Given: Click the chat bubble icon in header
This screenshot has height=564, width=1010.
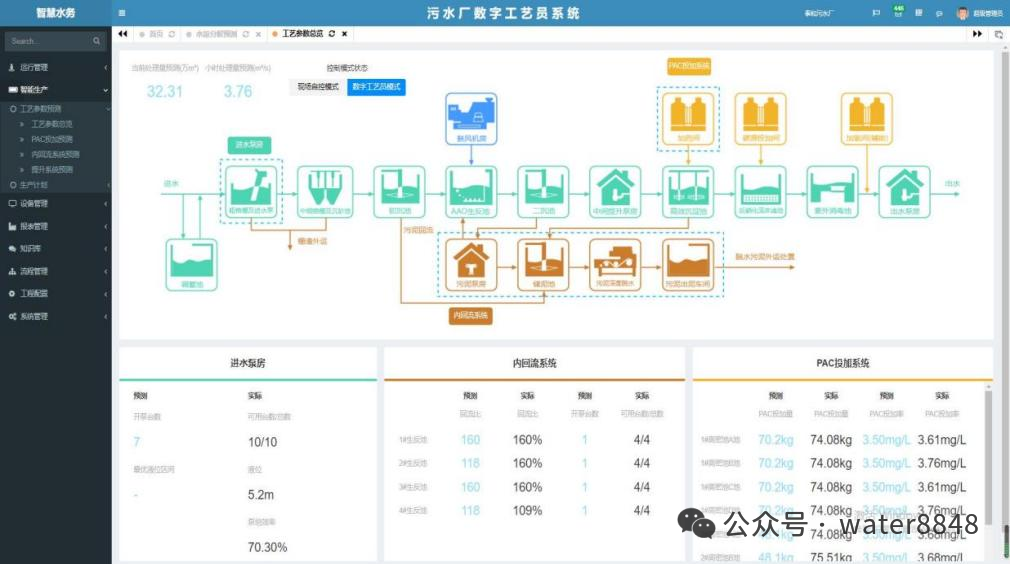Looking at the screenshot, I should pos(939,14).
